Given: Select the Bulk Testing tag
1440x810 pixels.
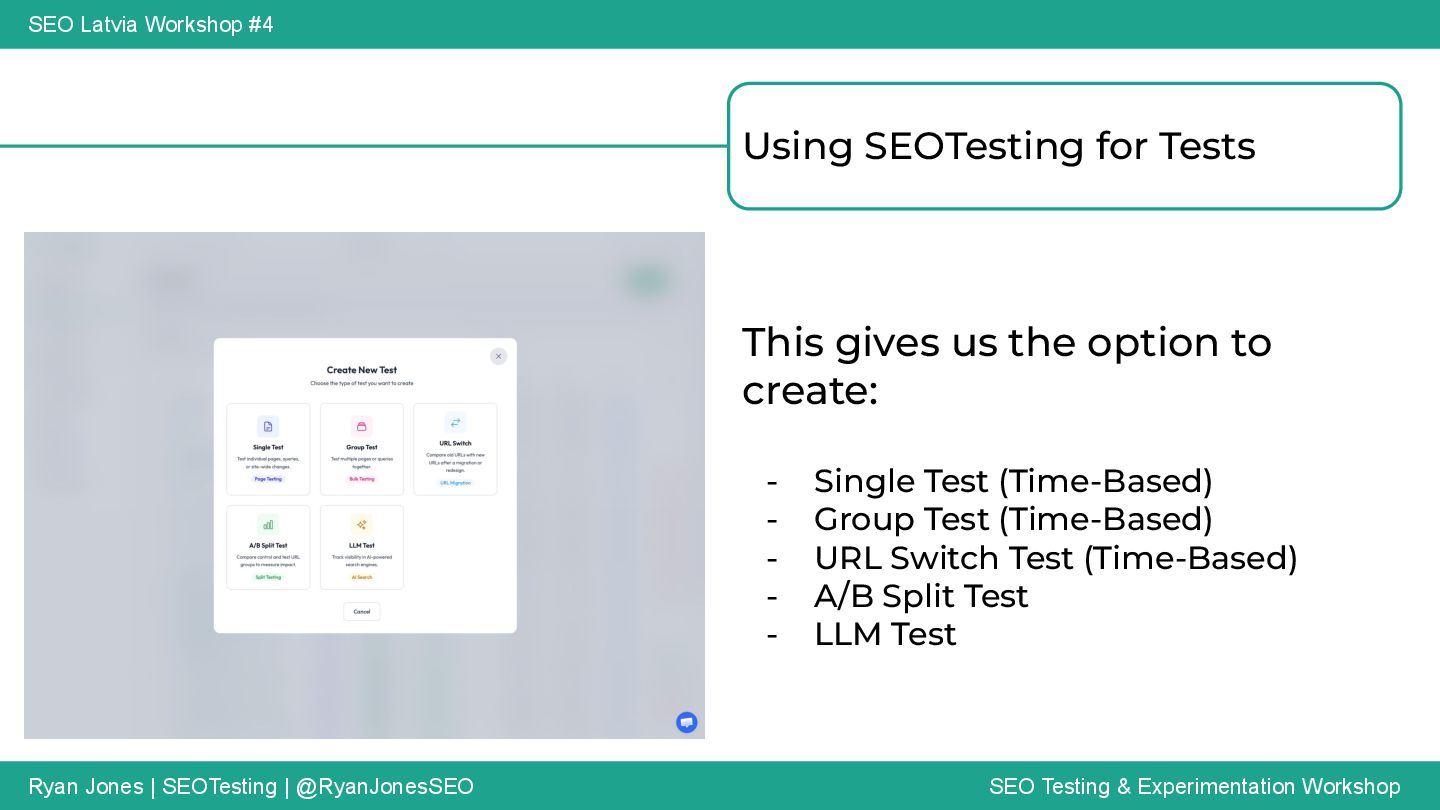Looking at the screenshot, I should [x=362, y=479].
